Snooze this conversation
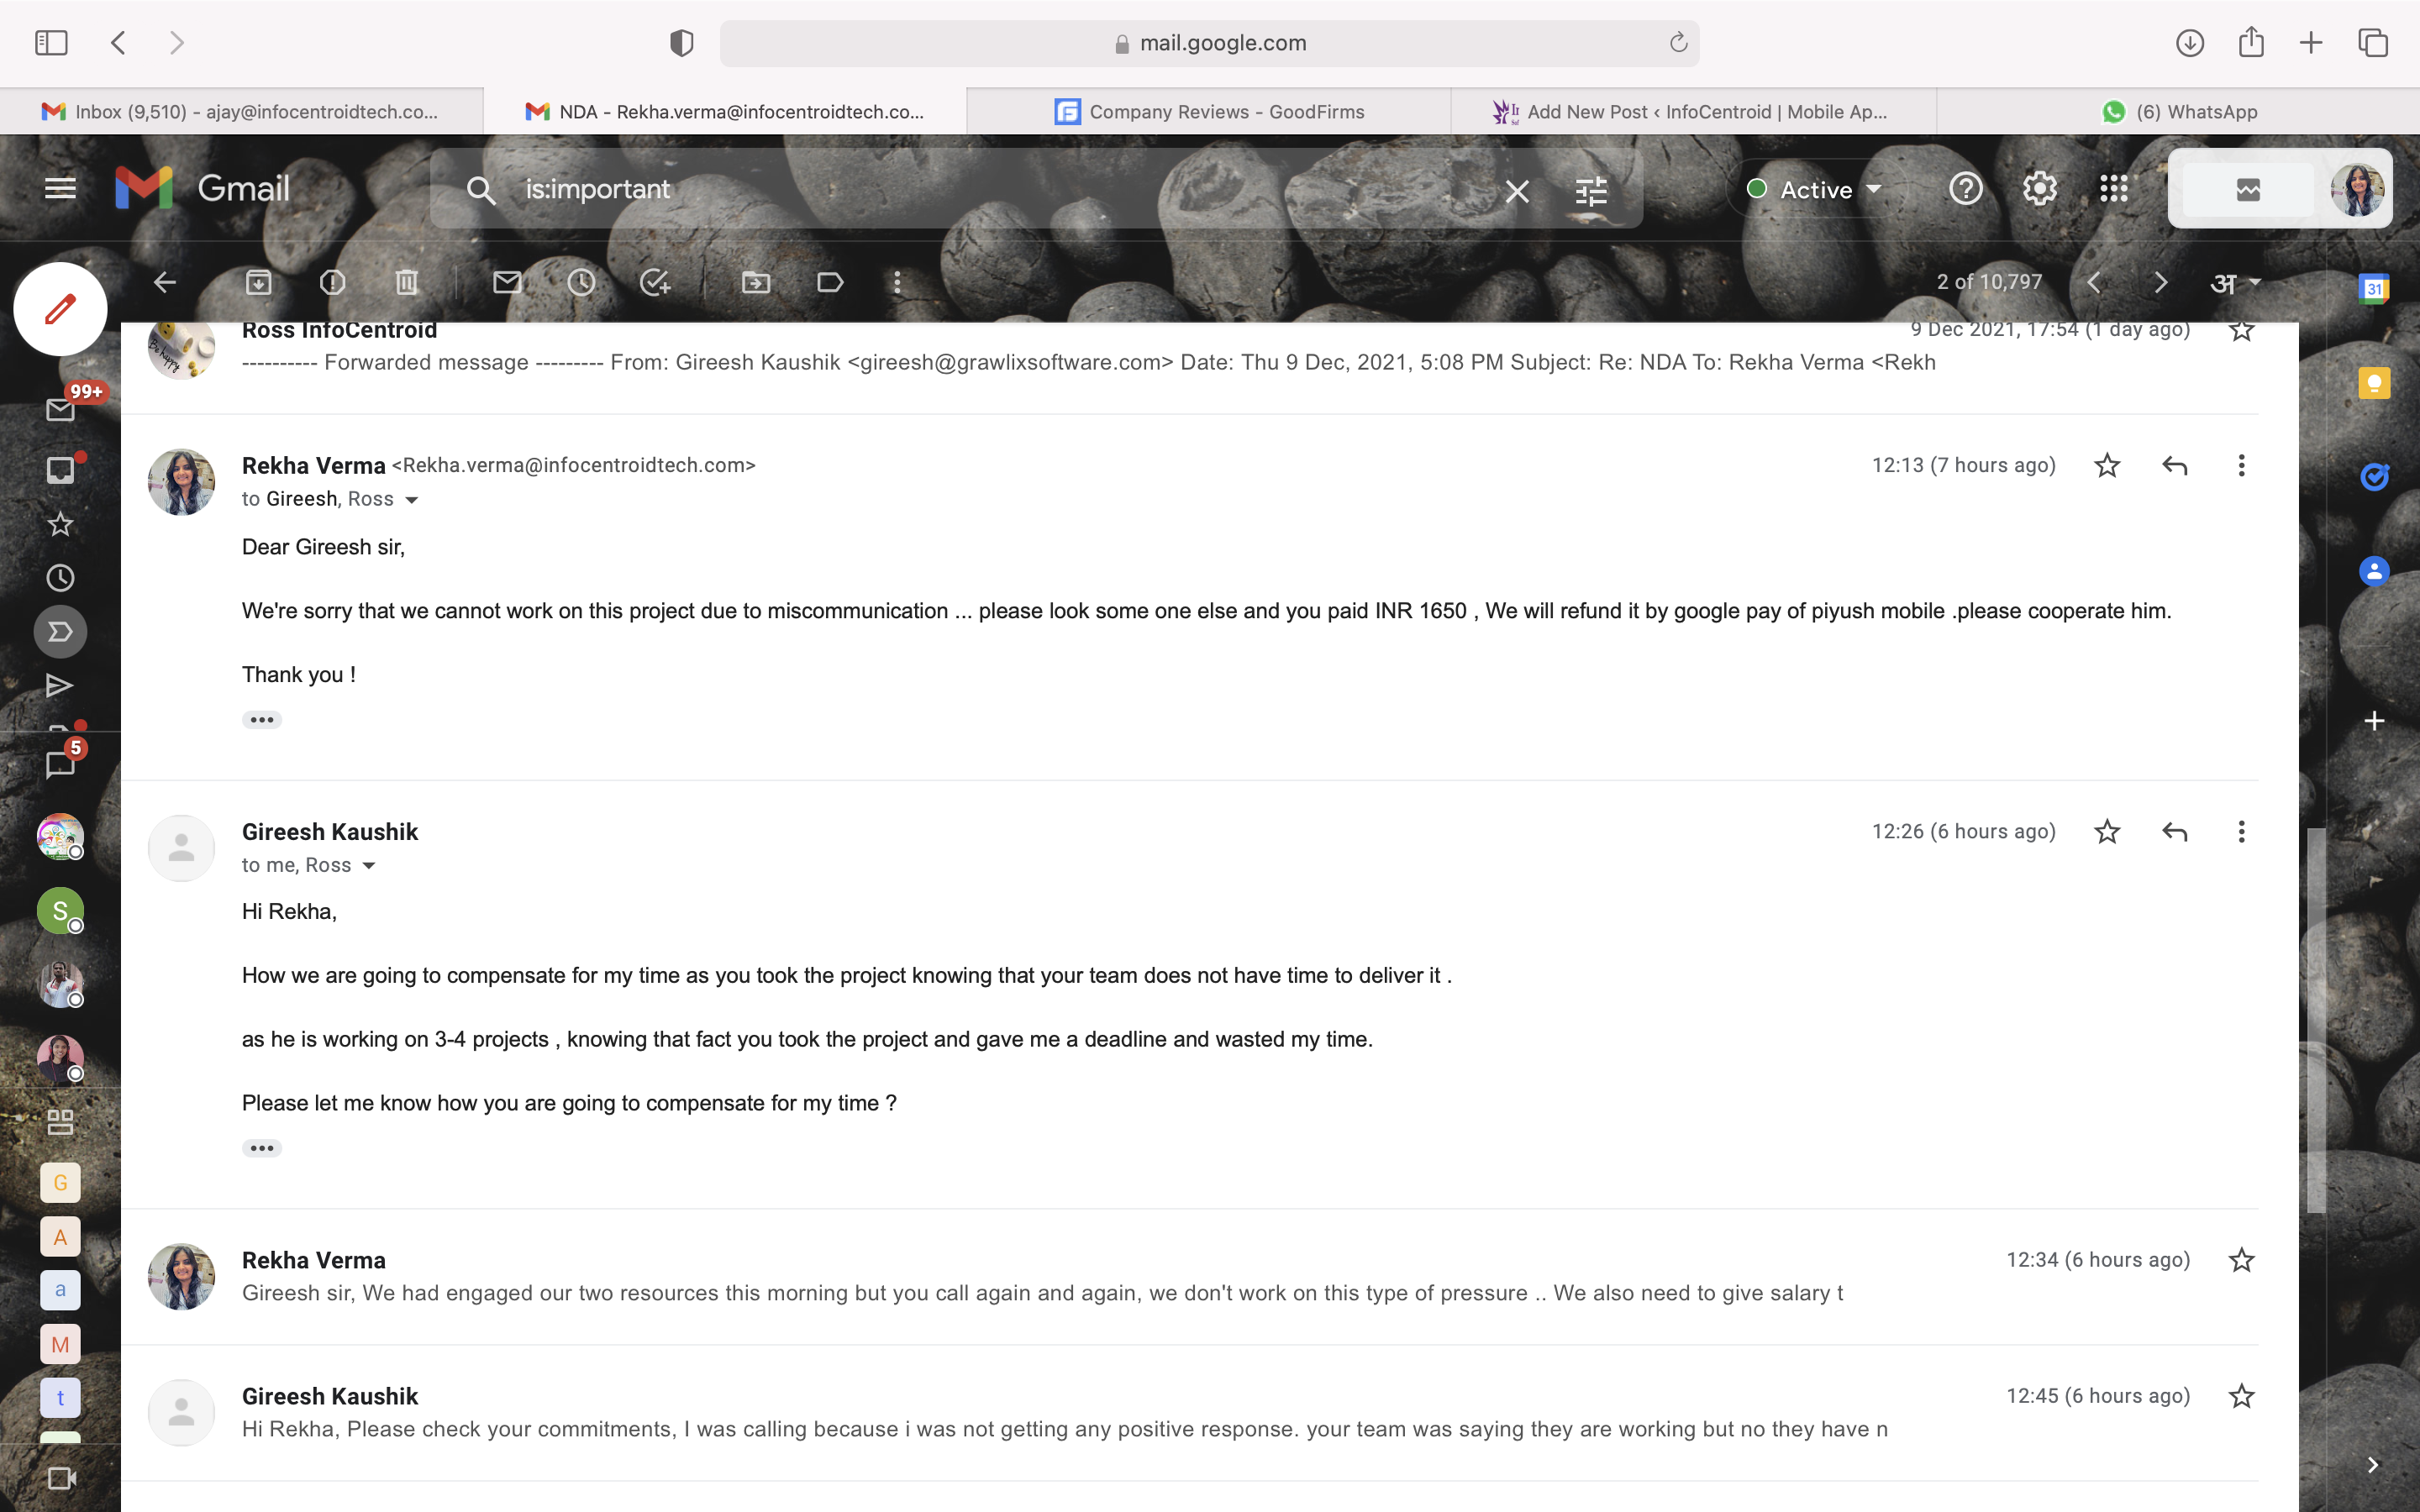This screenshot has width=2420, height=1512. click(581, 283)
